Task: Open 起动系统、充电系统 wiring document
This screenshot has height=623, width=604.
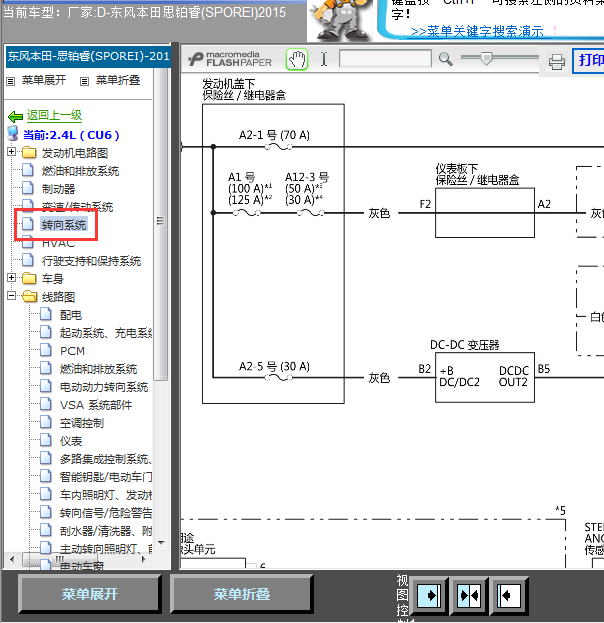Action: 106,333
